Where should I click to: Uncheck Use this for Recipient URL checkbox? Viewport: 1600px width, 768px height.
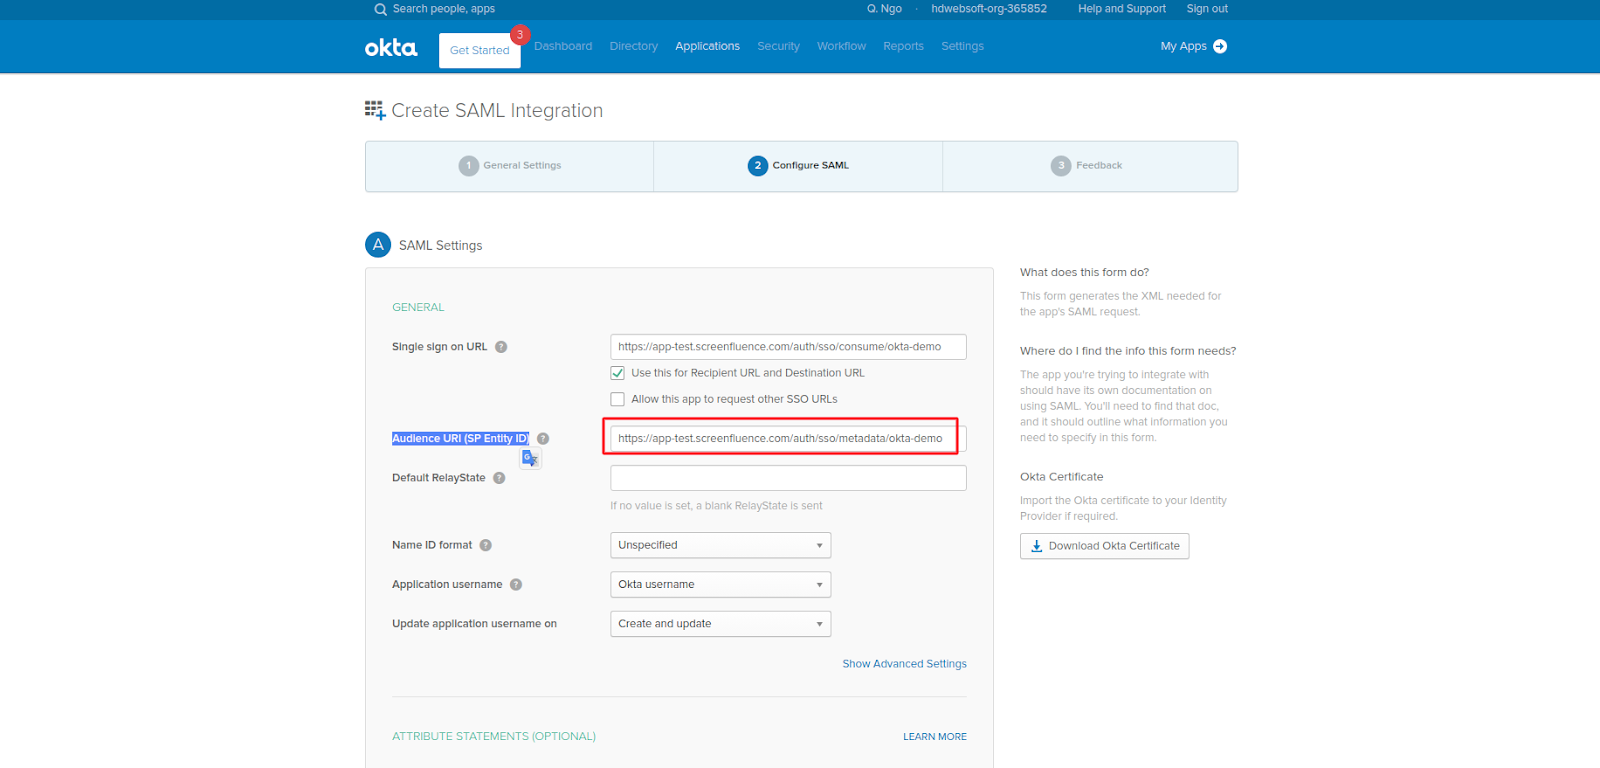618,373
